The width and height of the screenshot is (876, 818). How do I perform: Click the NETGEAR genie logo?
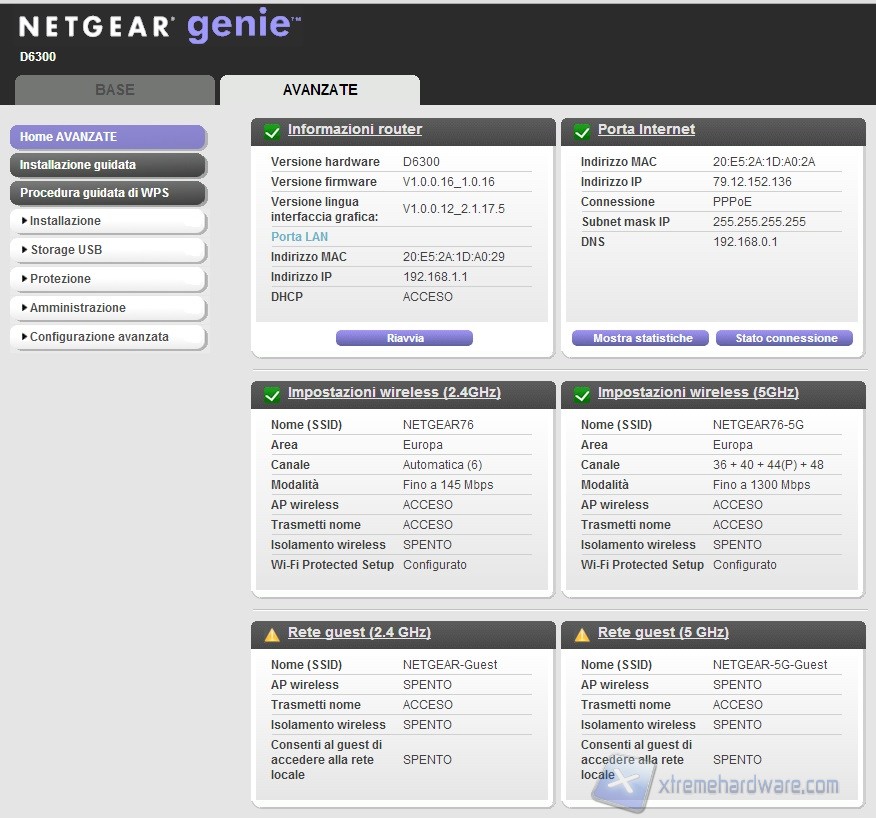tap(159, 27)
